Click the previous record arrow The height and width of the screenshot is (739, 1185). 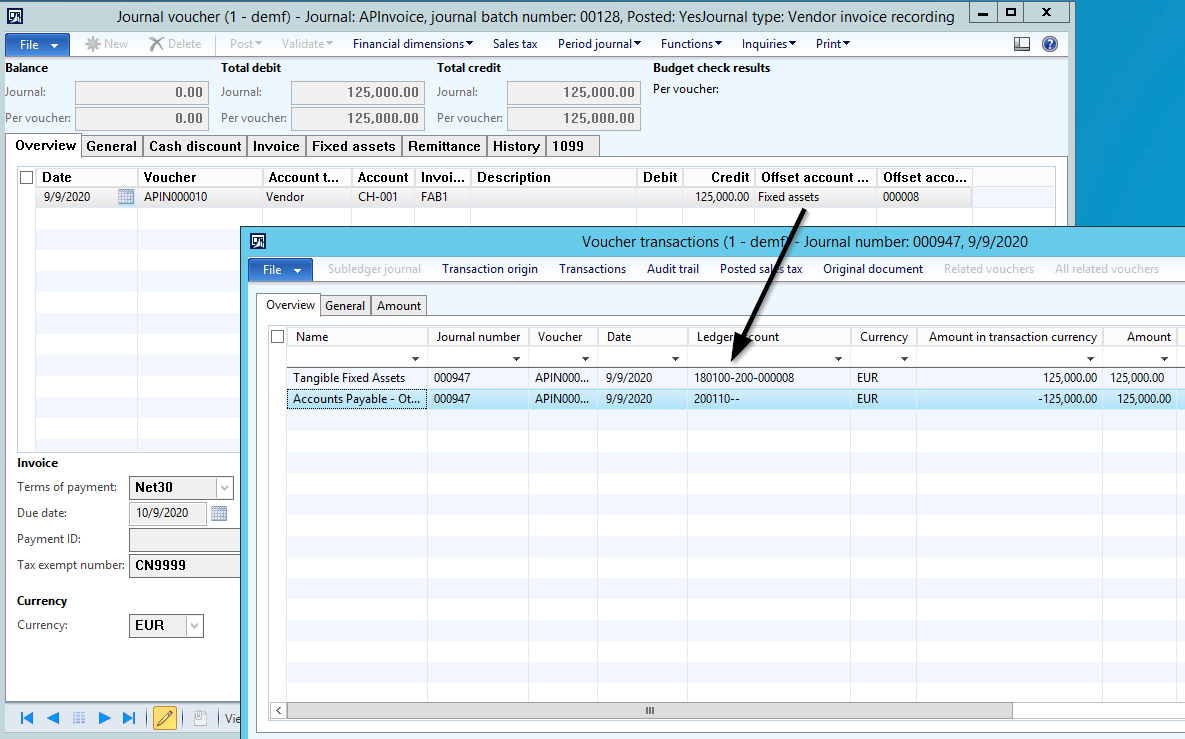pos(53,718)
